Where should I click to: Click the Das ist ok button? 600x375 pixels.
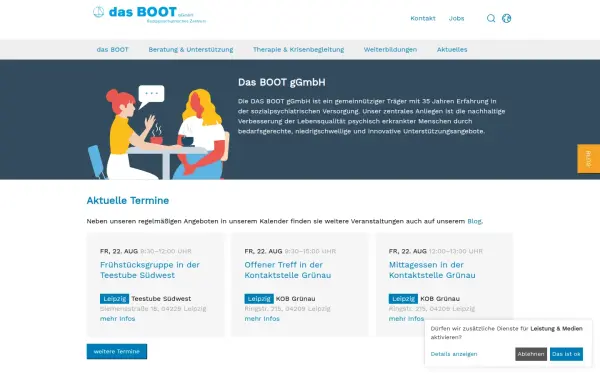click(566, 354)
